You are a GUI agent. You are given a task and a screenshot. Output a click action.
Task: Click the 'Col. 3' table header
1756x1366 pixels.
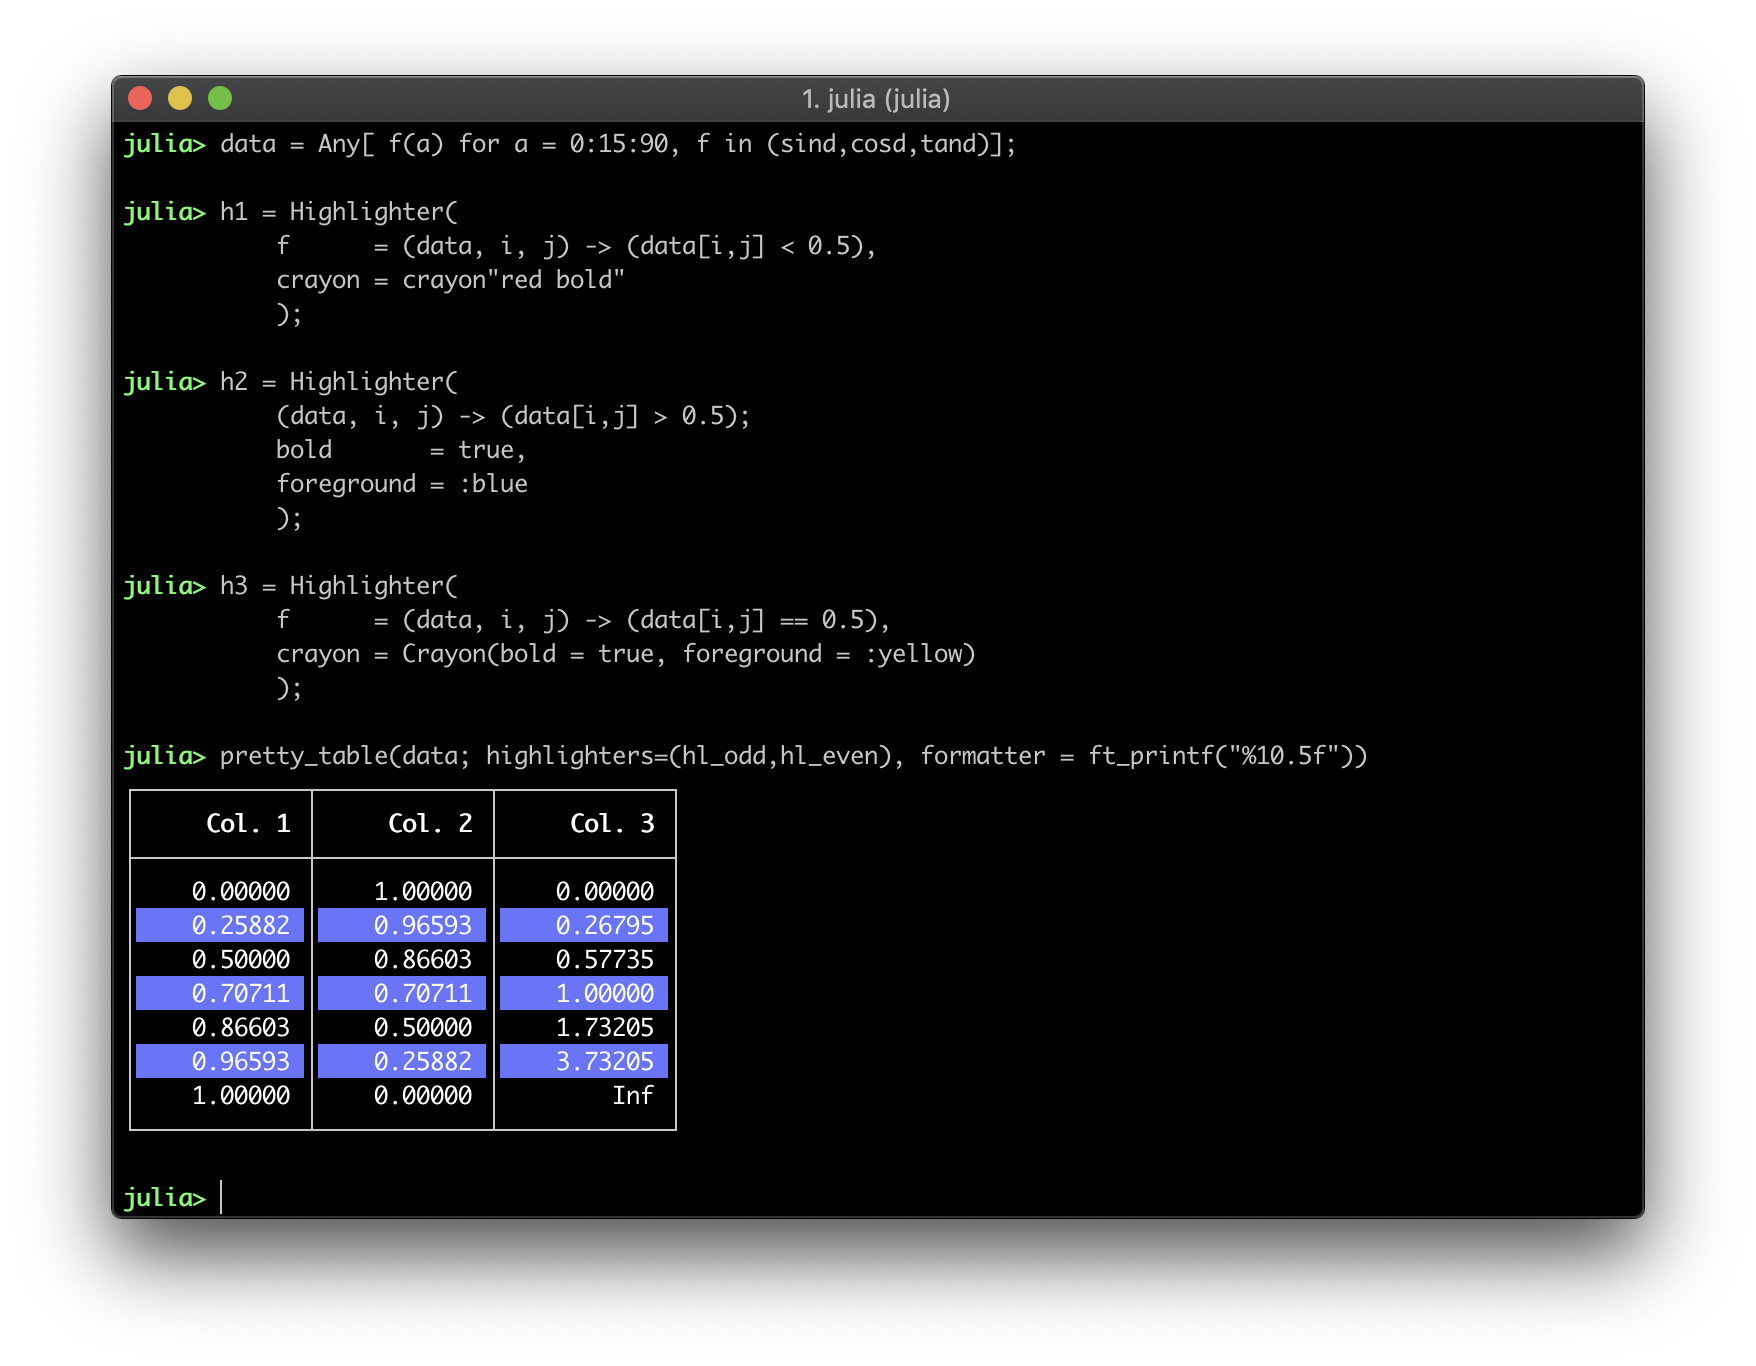click(612, 823)
